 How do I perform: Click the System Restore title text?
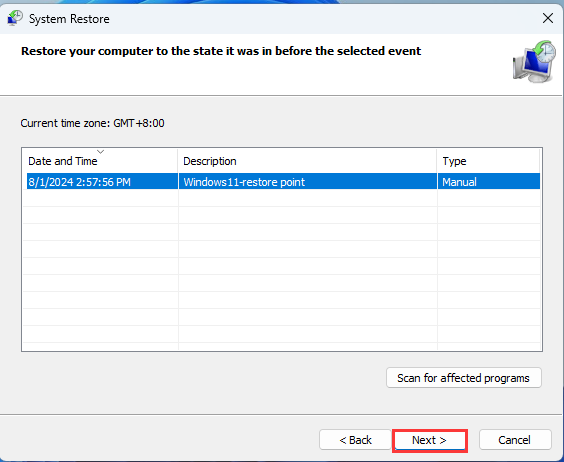[x=69, y=19]
